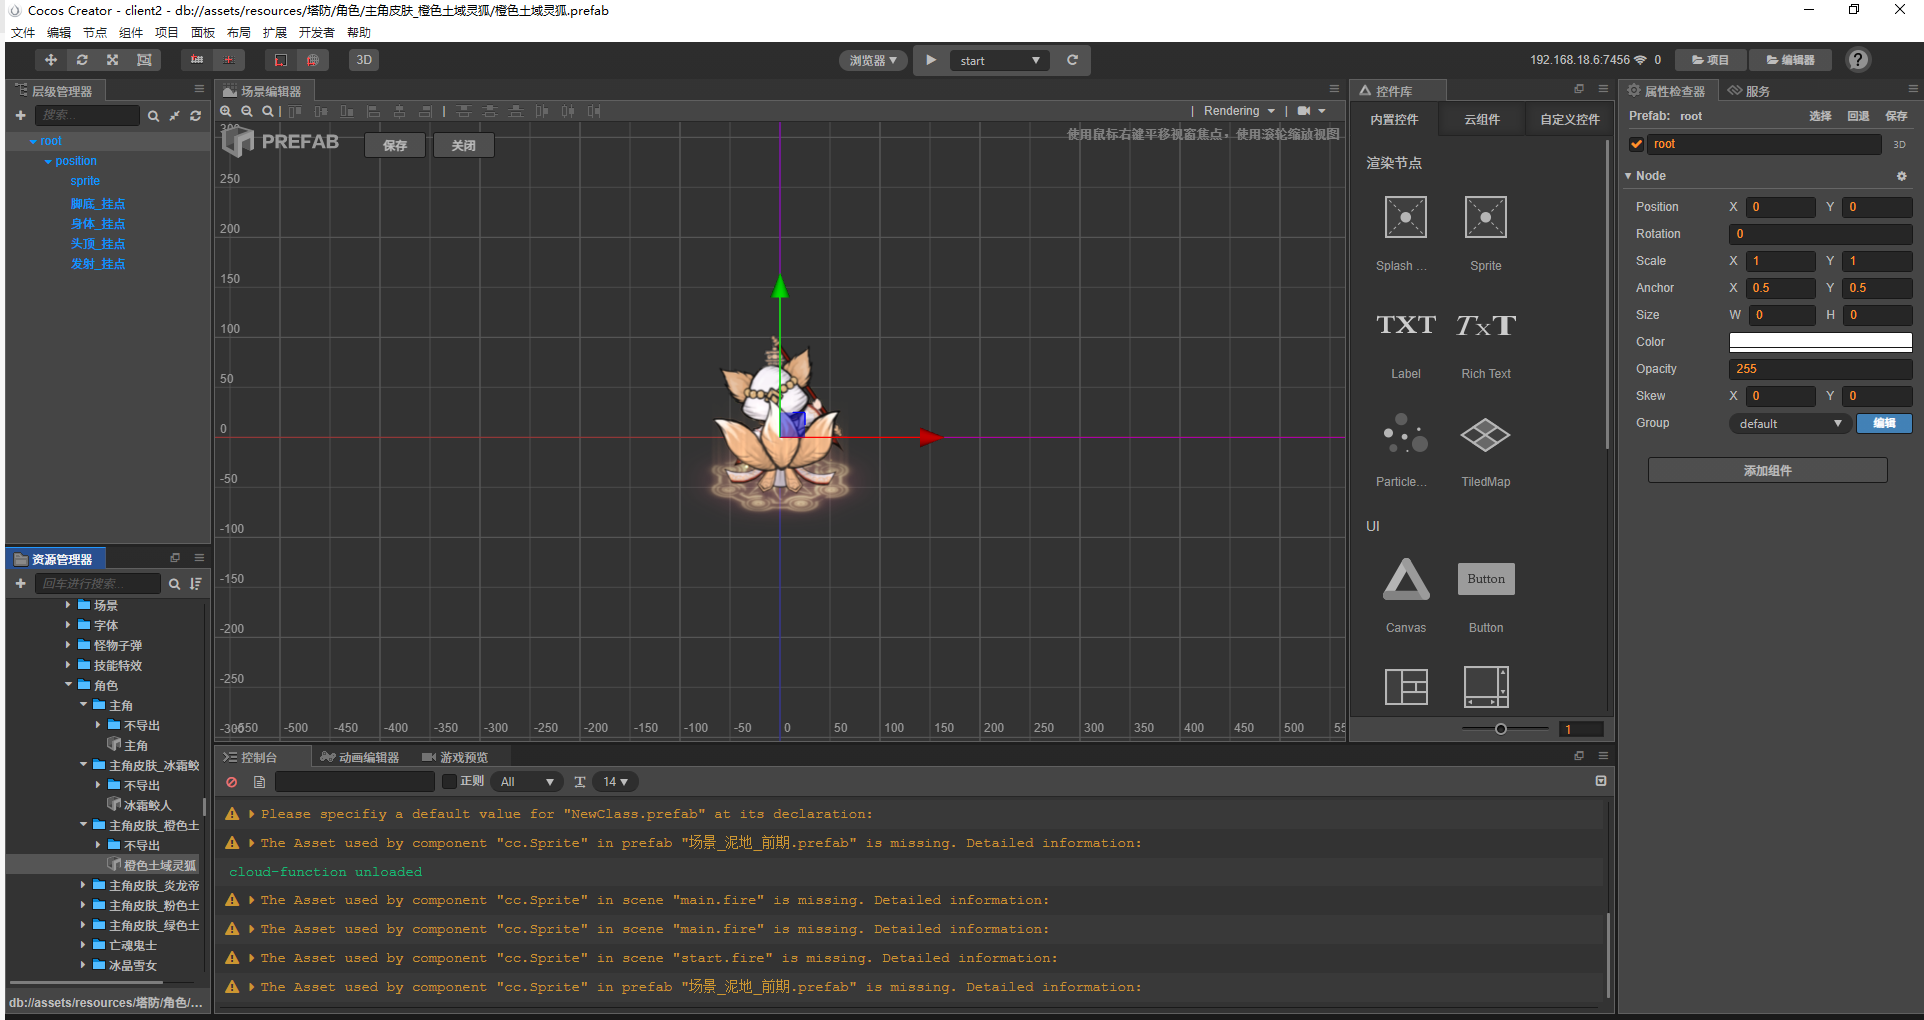This screenshot has height=1020, width=1924.
Task: Click the Opacity input field
Action: coord(1820,369)
